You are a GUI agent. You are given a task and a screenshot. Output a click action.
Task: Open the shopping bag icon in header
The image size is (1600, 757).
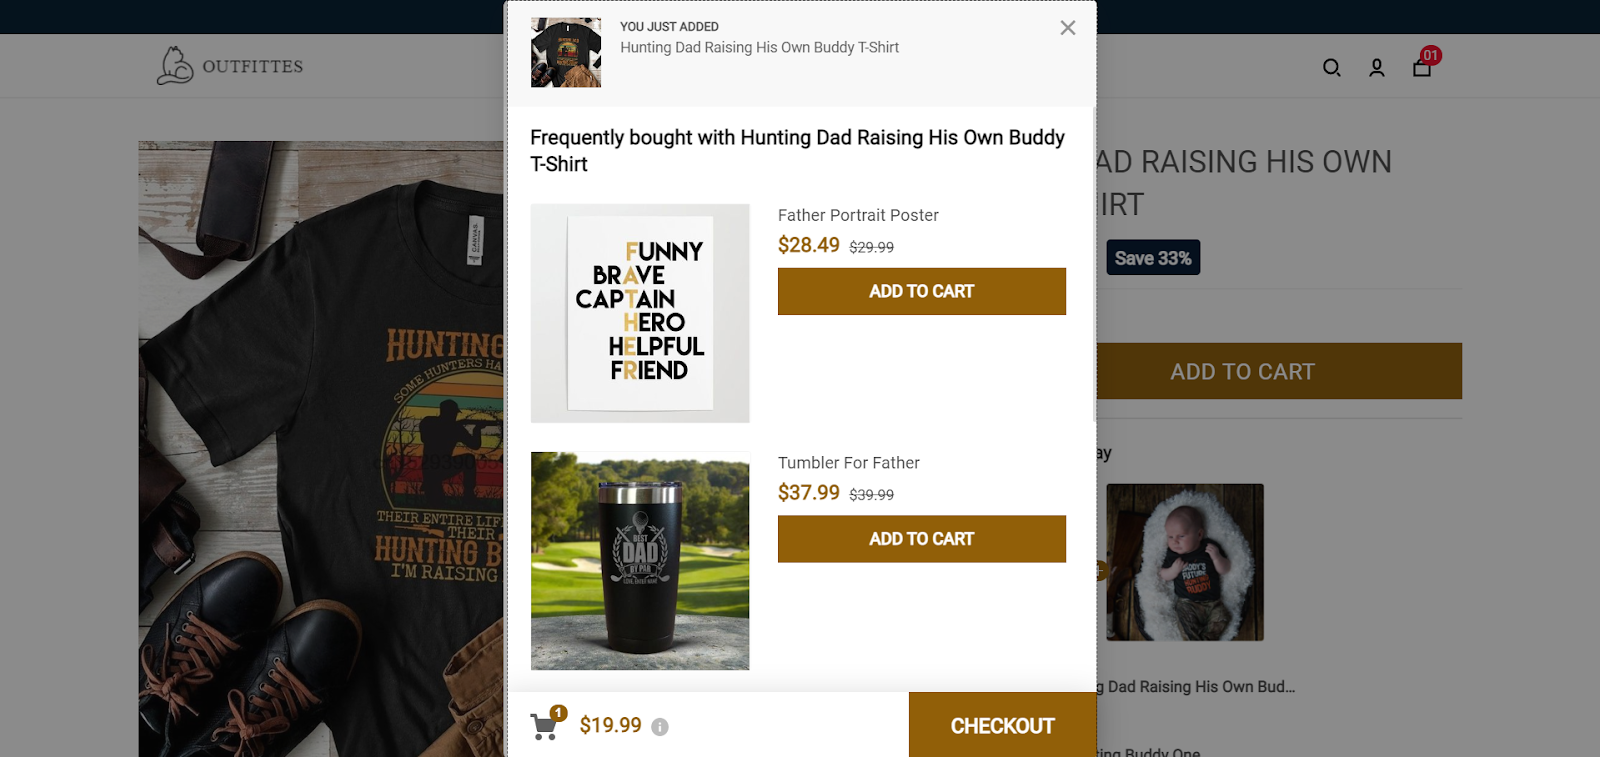1422,67
